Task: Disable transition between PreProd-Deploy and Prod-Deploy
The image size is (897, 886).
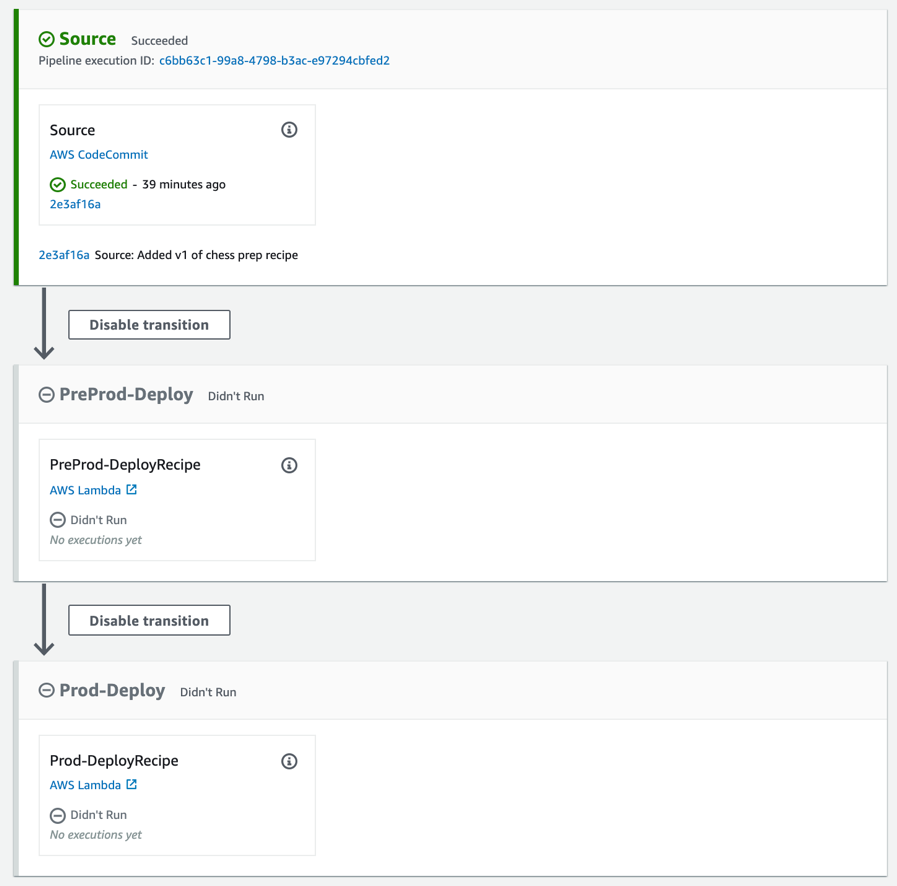Action: (x=149, y=621)
